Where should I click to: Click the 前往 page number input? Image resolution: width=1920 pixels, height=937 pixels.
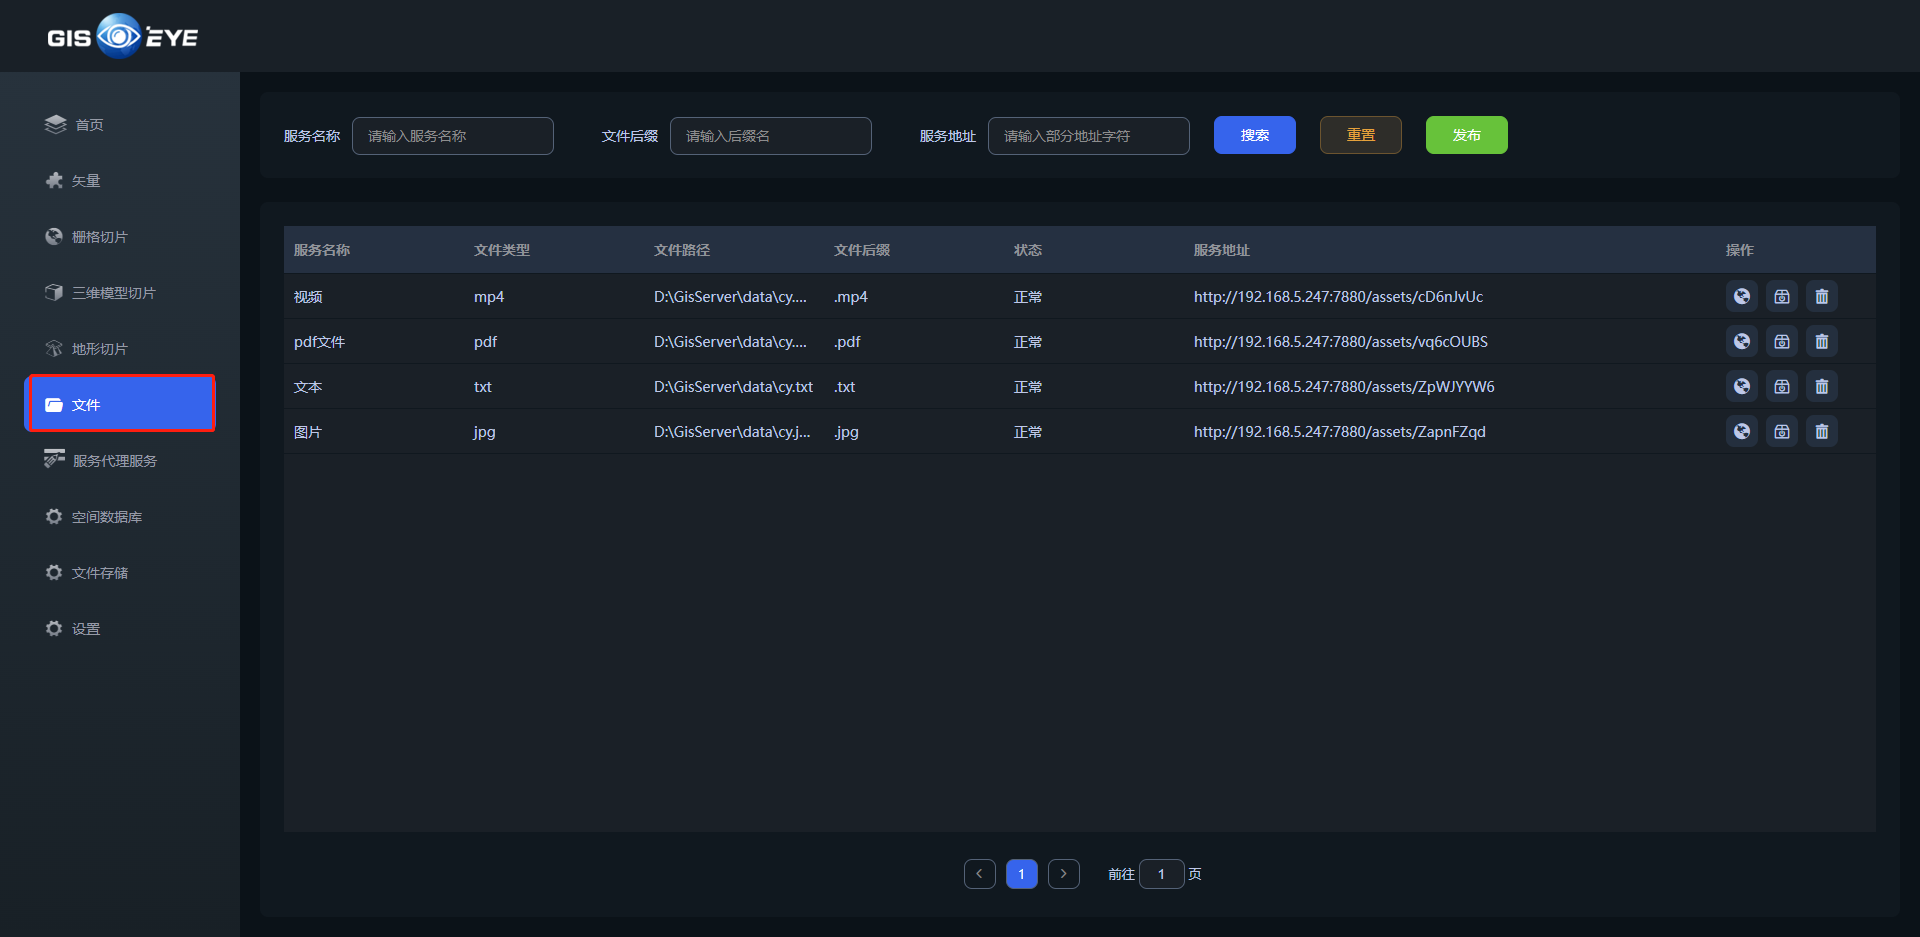coord(1162,874)
